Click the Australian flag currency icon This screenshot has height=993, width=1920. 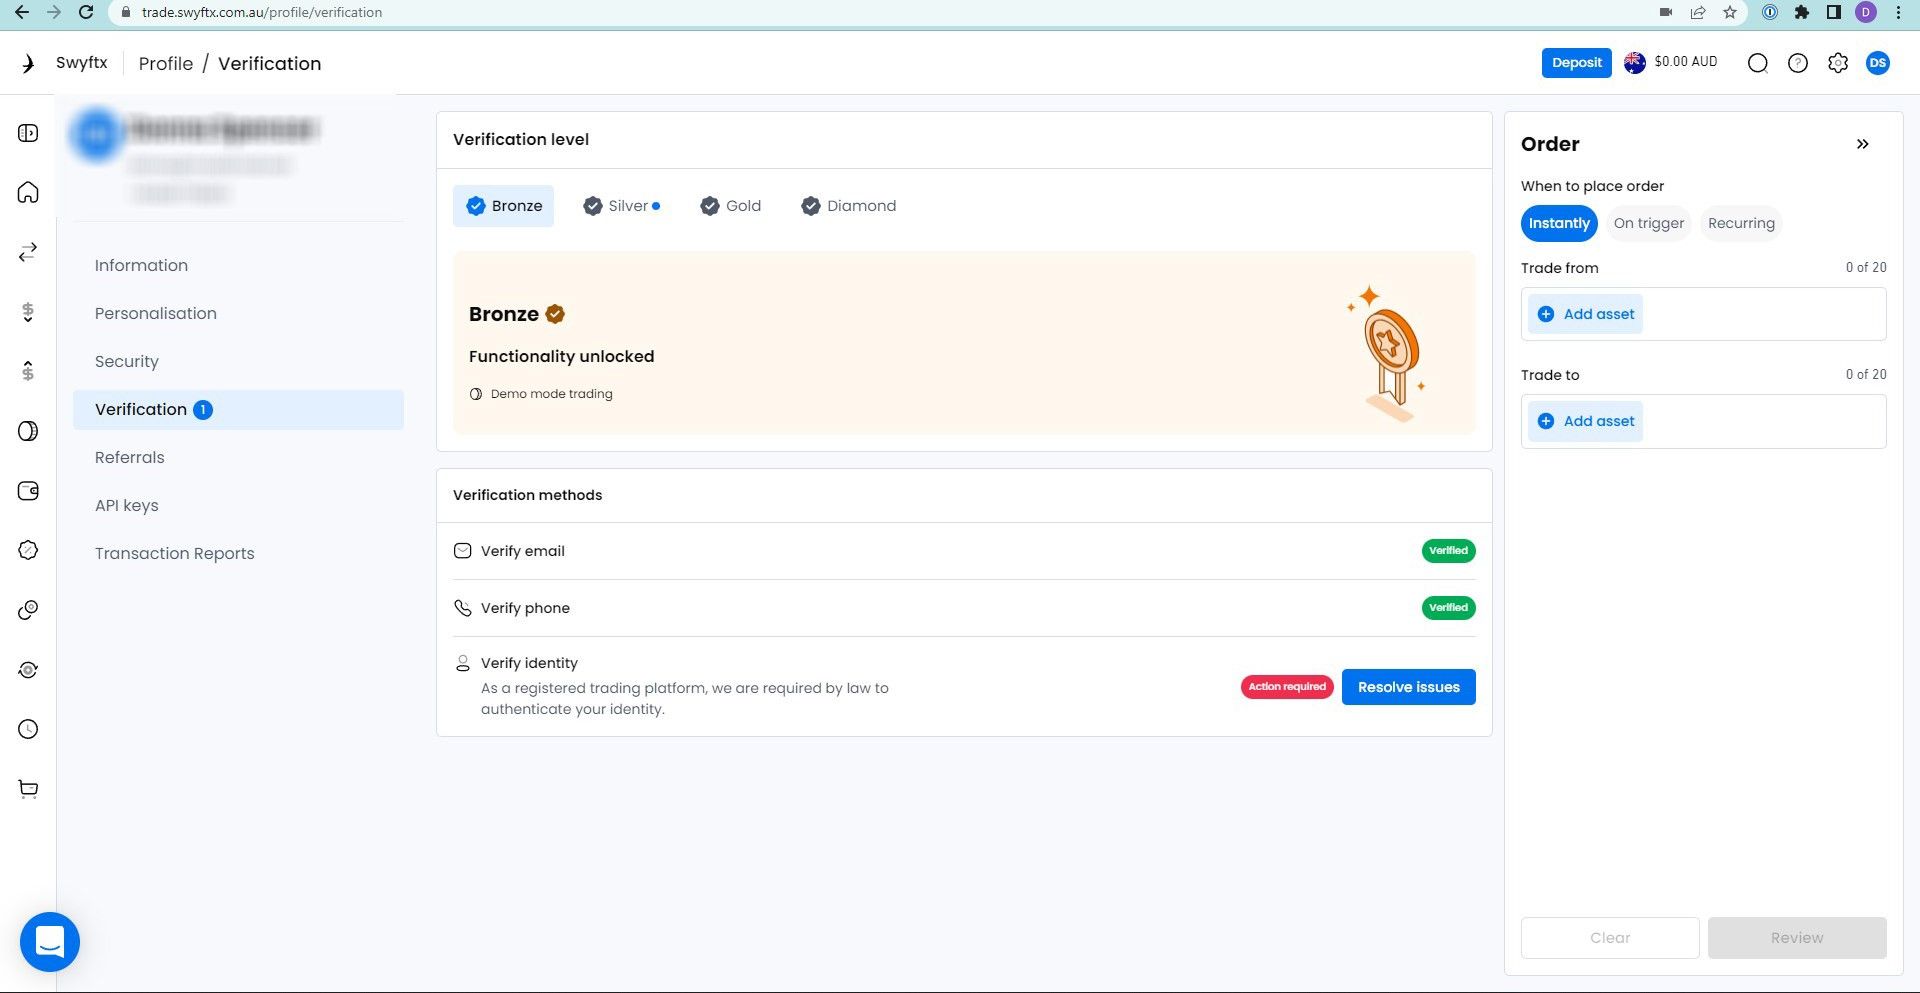pos(1634,63)
